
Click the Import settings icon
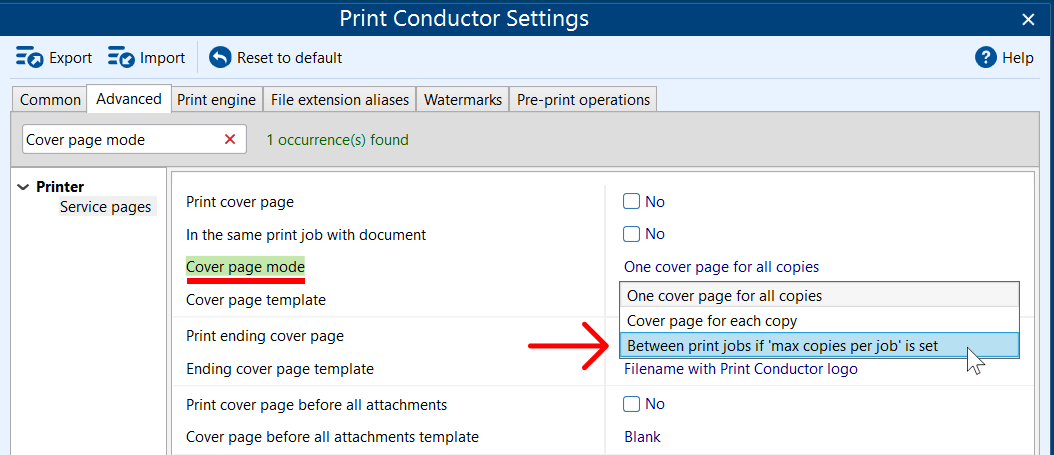coord(121,58)
